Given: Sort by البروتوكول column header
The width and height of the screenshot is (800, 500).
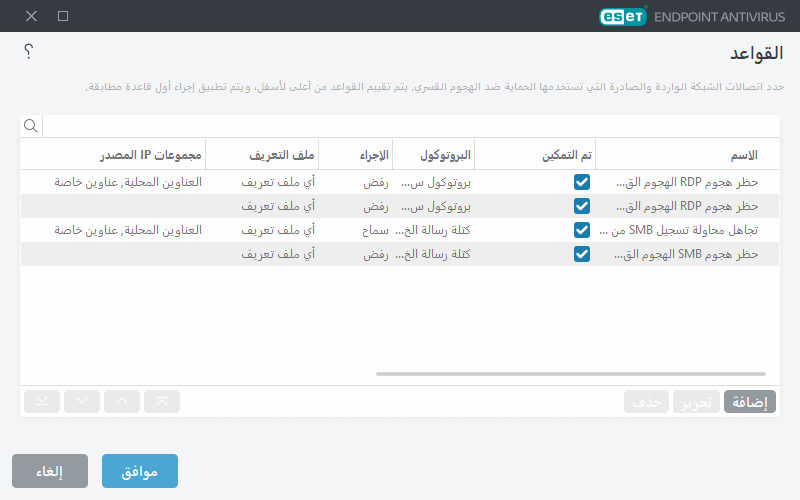Looking at the screenshot, I should 445,155.
